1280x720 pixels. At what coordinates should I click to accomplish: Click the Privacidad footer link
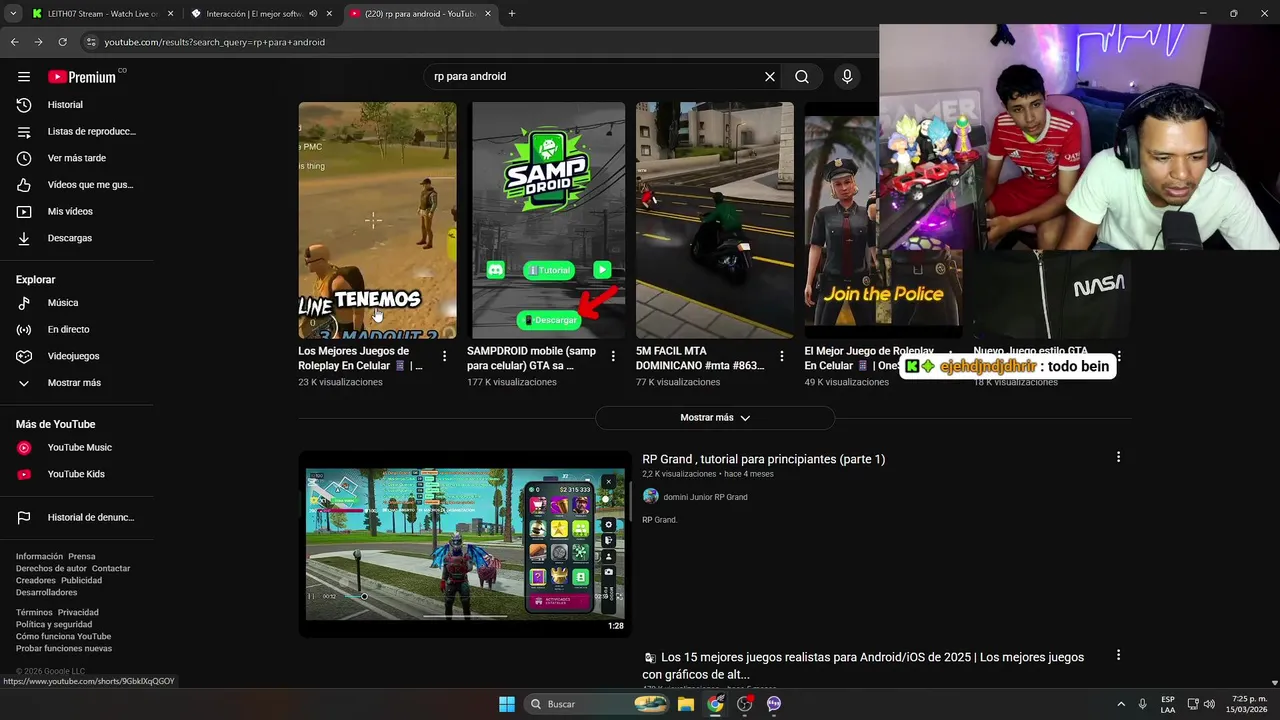click(78, 612)
